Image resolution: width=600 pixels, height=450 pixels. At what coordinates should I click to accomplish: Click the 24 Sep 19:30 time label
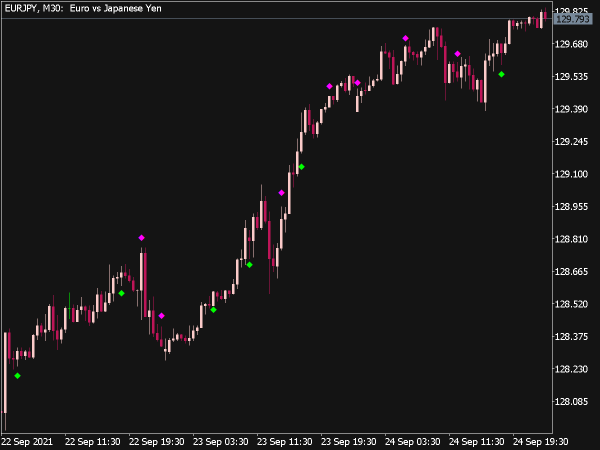pos(540,442)
